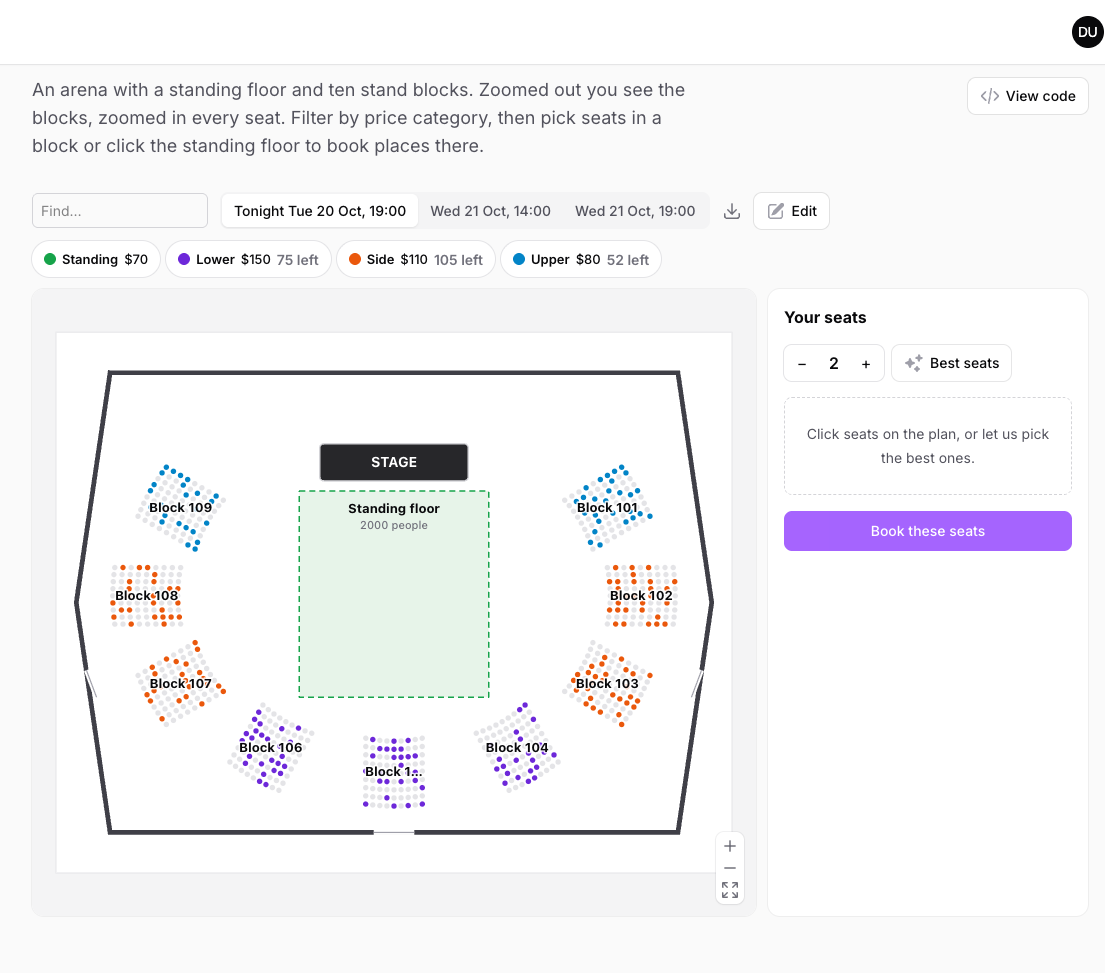Image resolution: width=1105 pixels, height=973 pixels.
Task: Click the "52 left" availability text
Action: [628, 260]
